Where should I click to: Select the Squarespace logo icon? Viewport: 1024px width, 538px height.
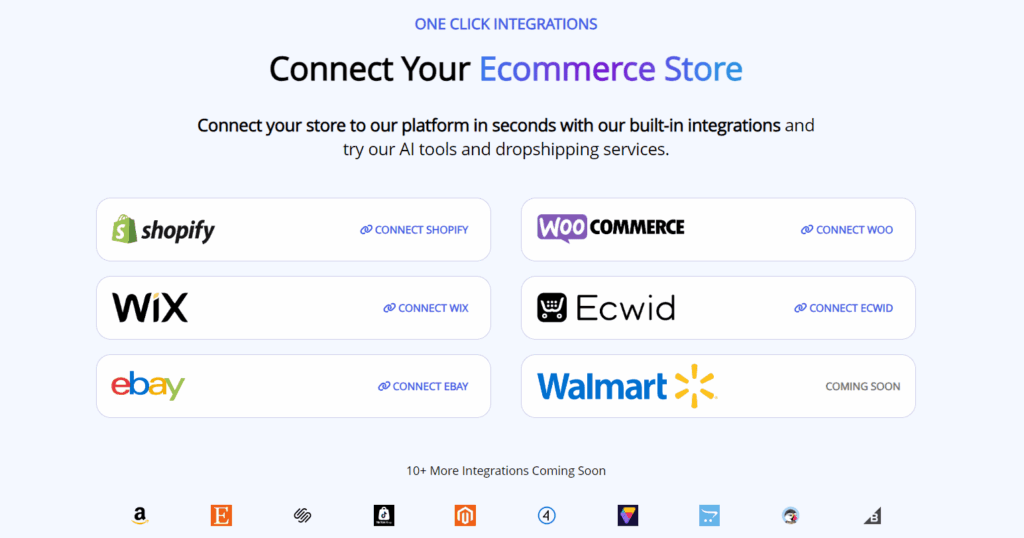tap(303, 516)
